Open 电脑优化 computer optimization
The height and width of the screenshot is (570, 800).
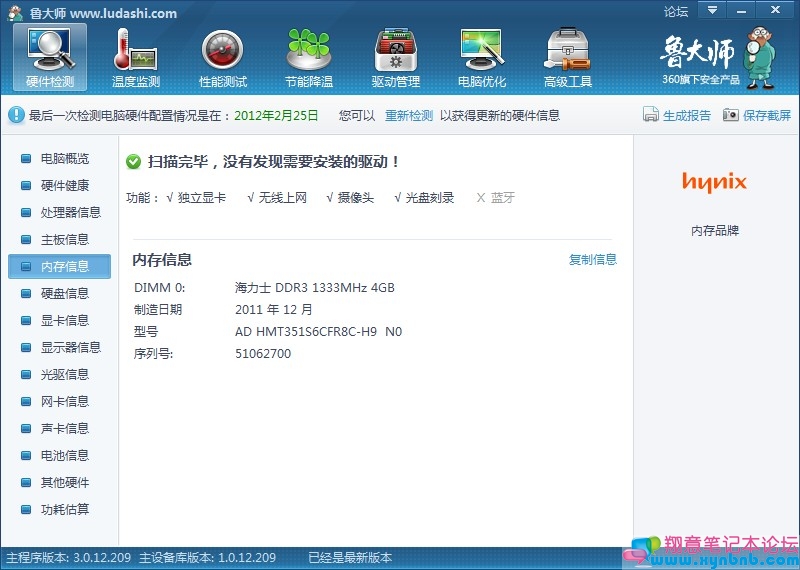pyautogui.click(x=482, y=58)
